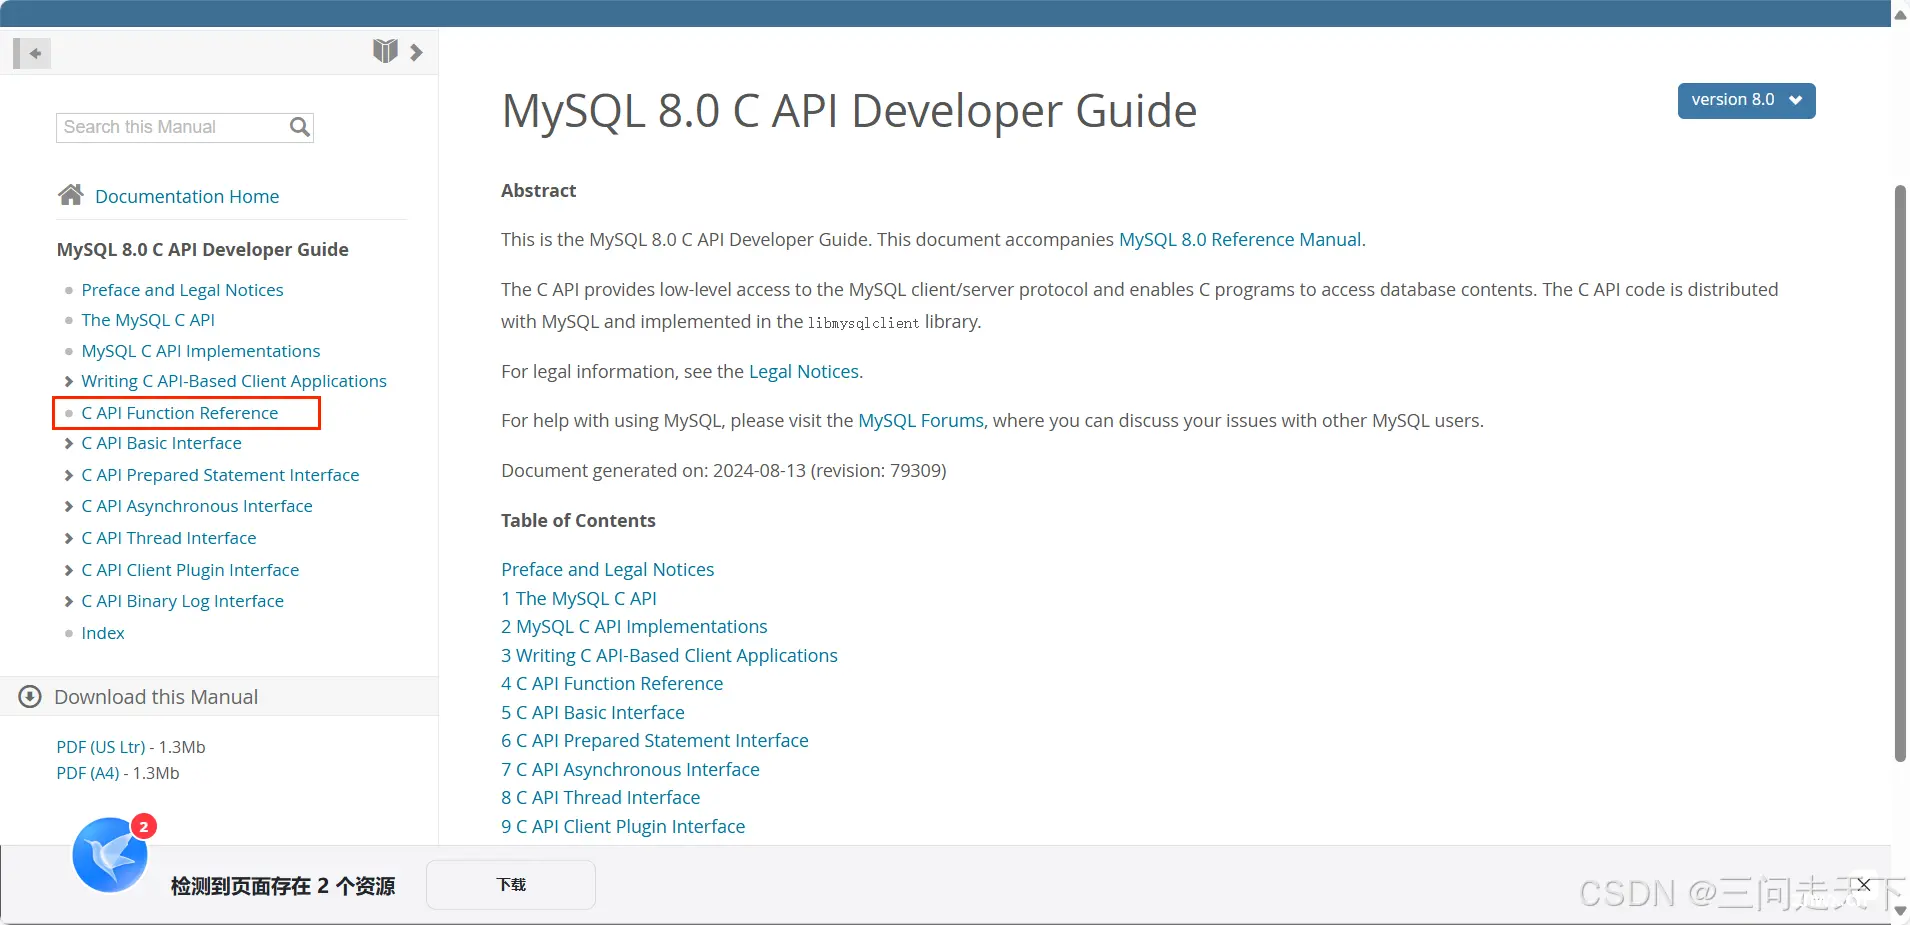Viewport: 1910px width, 925px height.
Task: Open 6 C API Prepared Statement Interface link
Action: click(x=655, y=741)
